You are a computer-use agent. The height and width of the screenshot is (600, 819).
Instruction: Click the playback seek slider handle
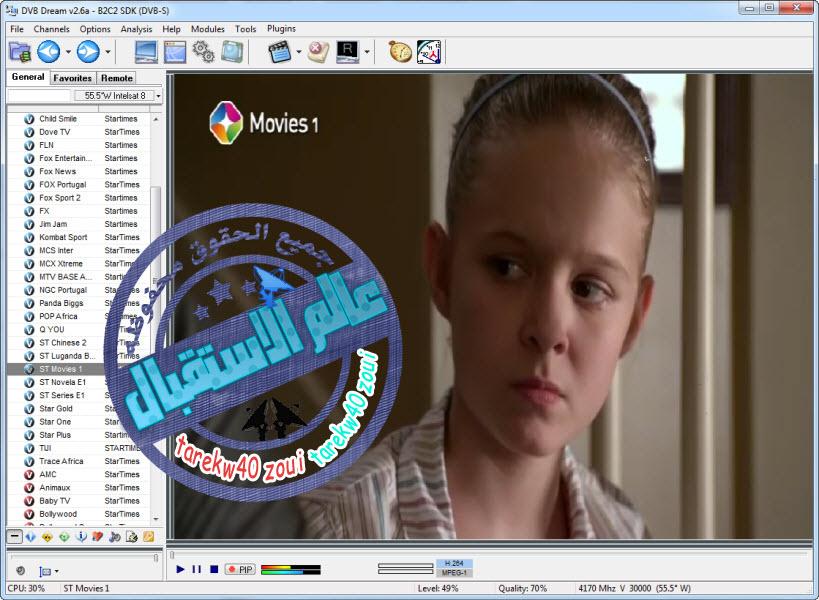coord(172,555)
